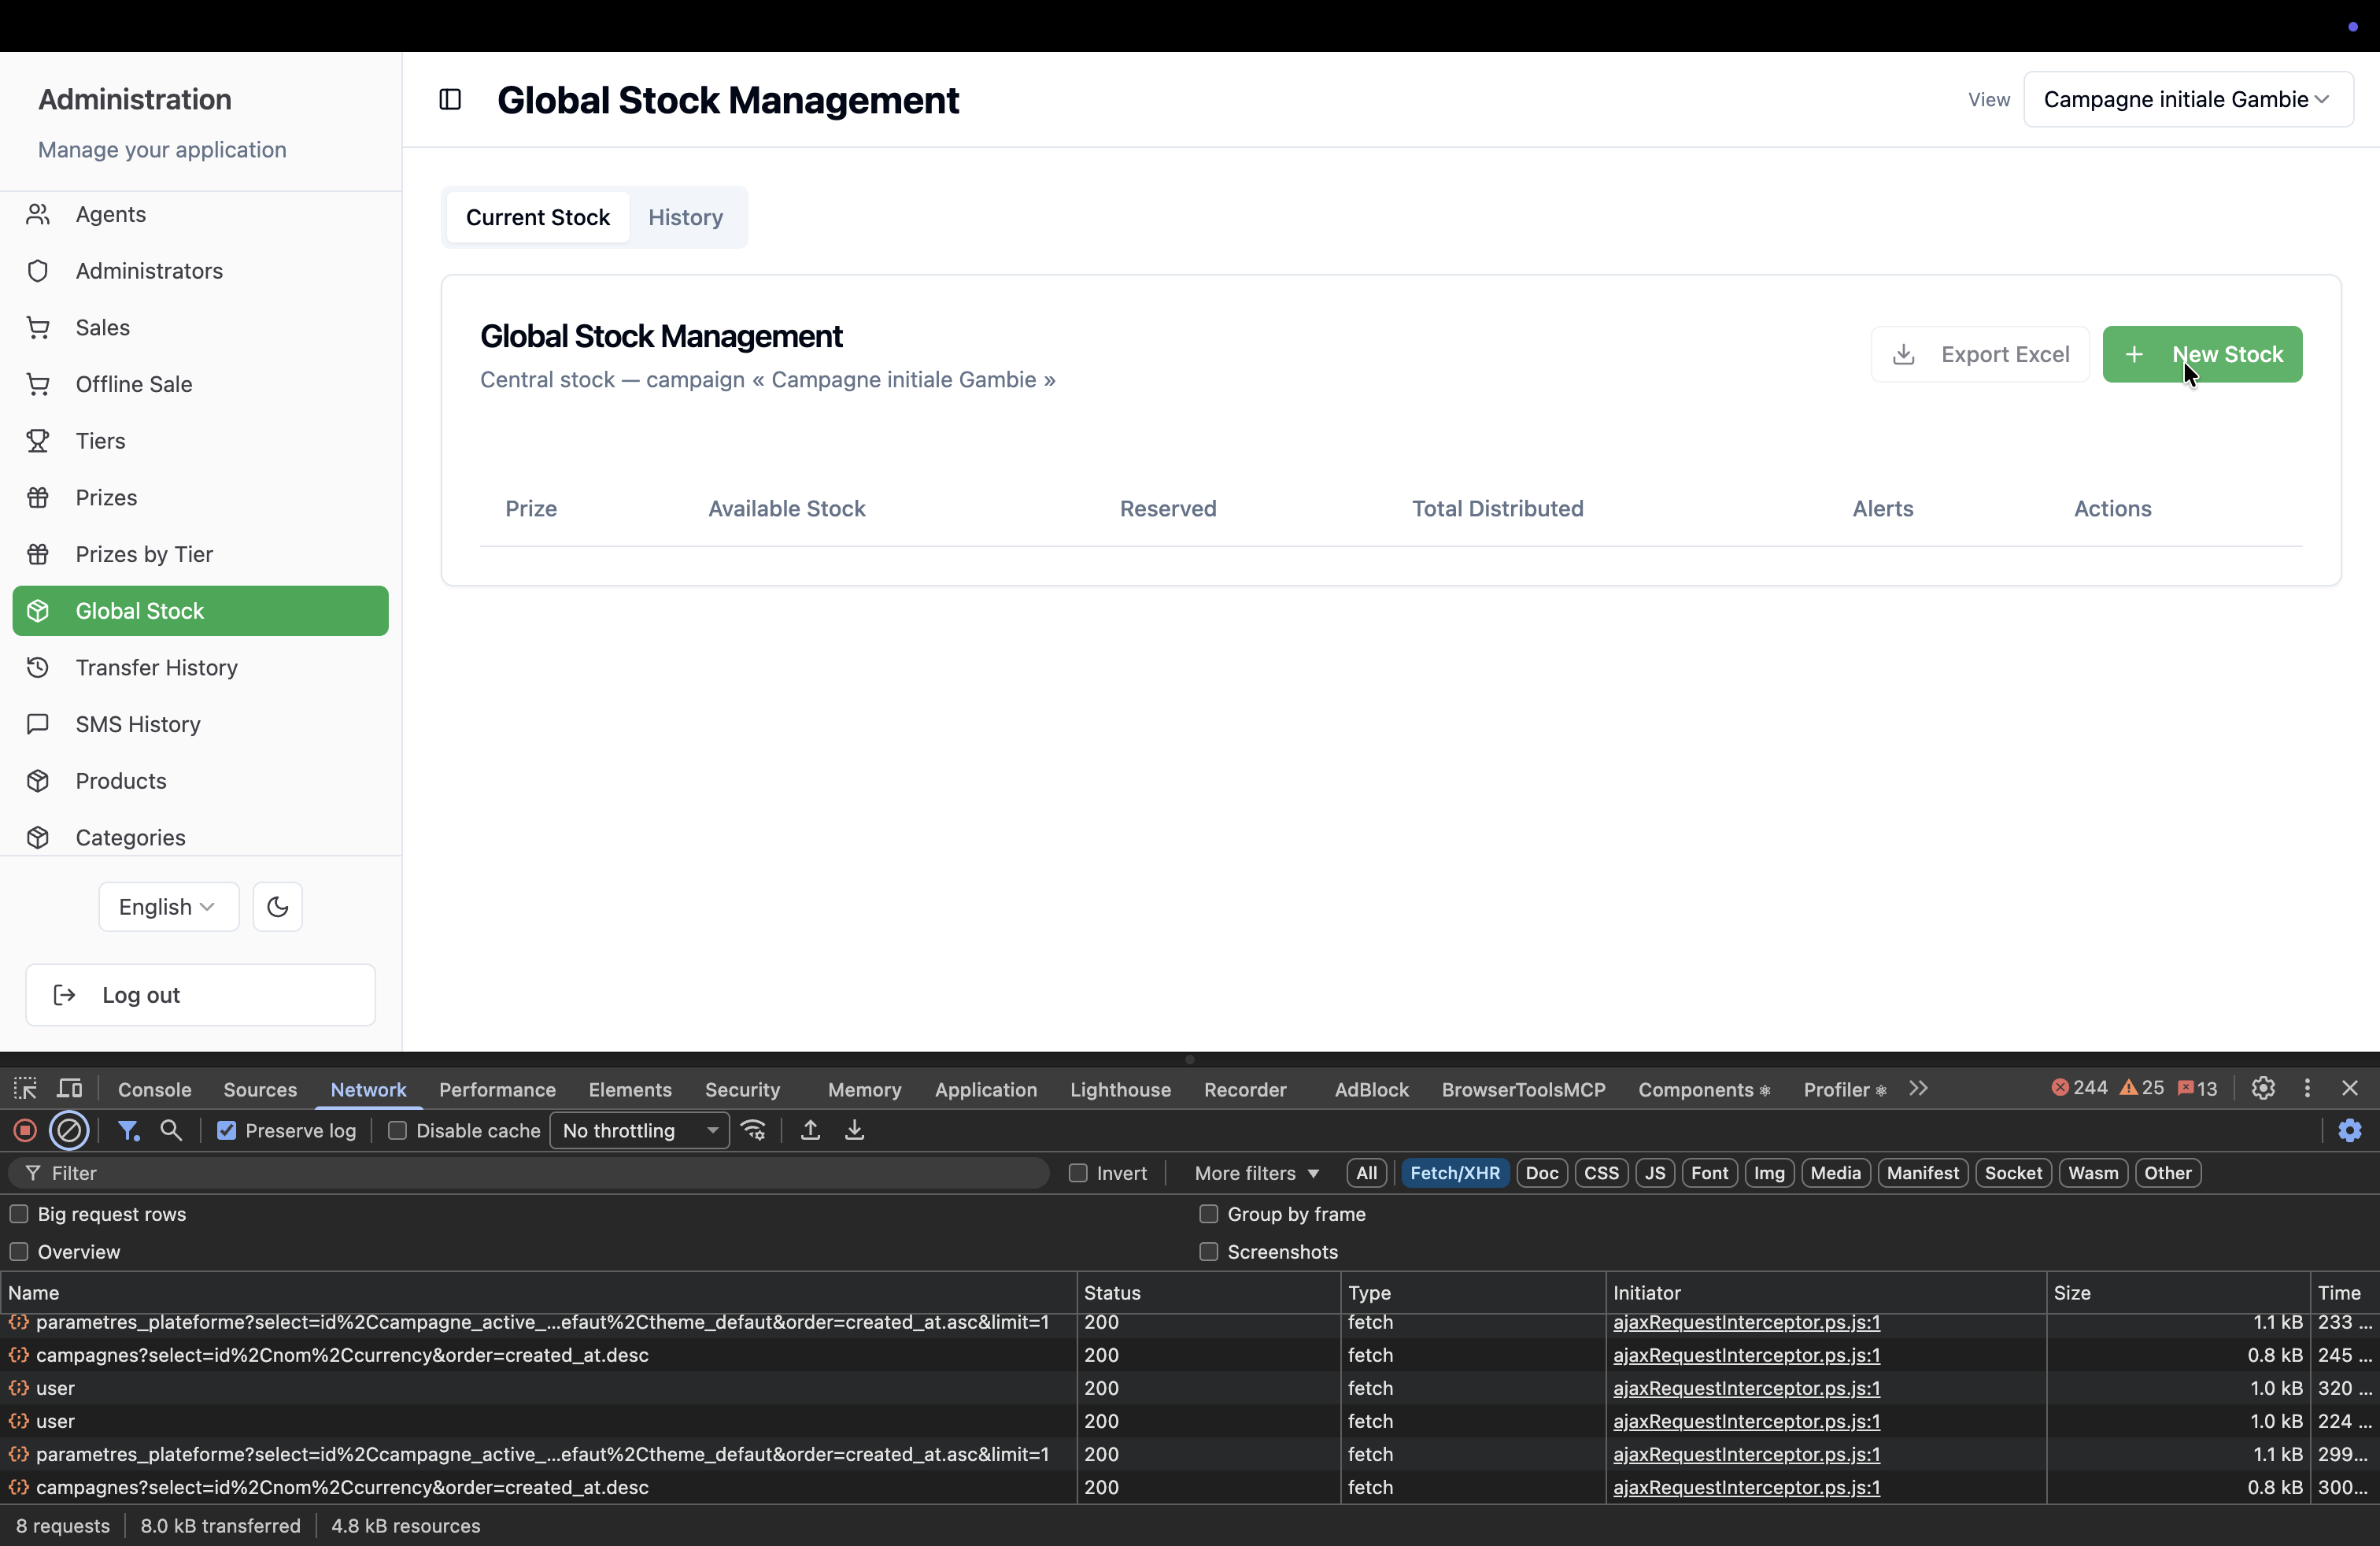This screenshot has width=2380, height=1546.
Task: Click Export Excel button
Action: pos(1980,354)
